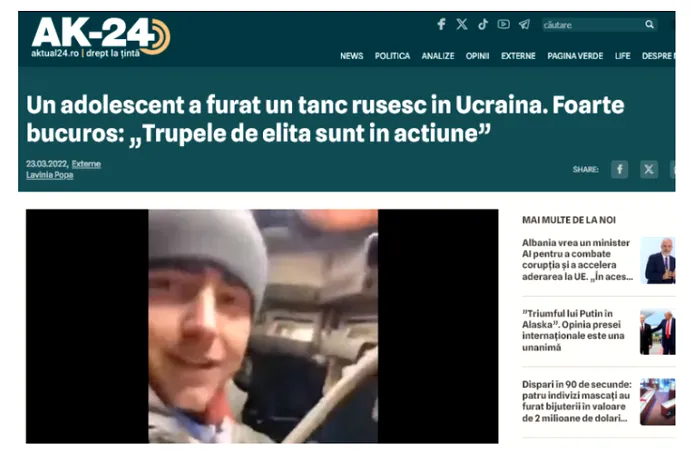This screenshot has height=469, width=700.
Task: Open the PAGINA VERDE menu item
Action: (575, 56)
